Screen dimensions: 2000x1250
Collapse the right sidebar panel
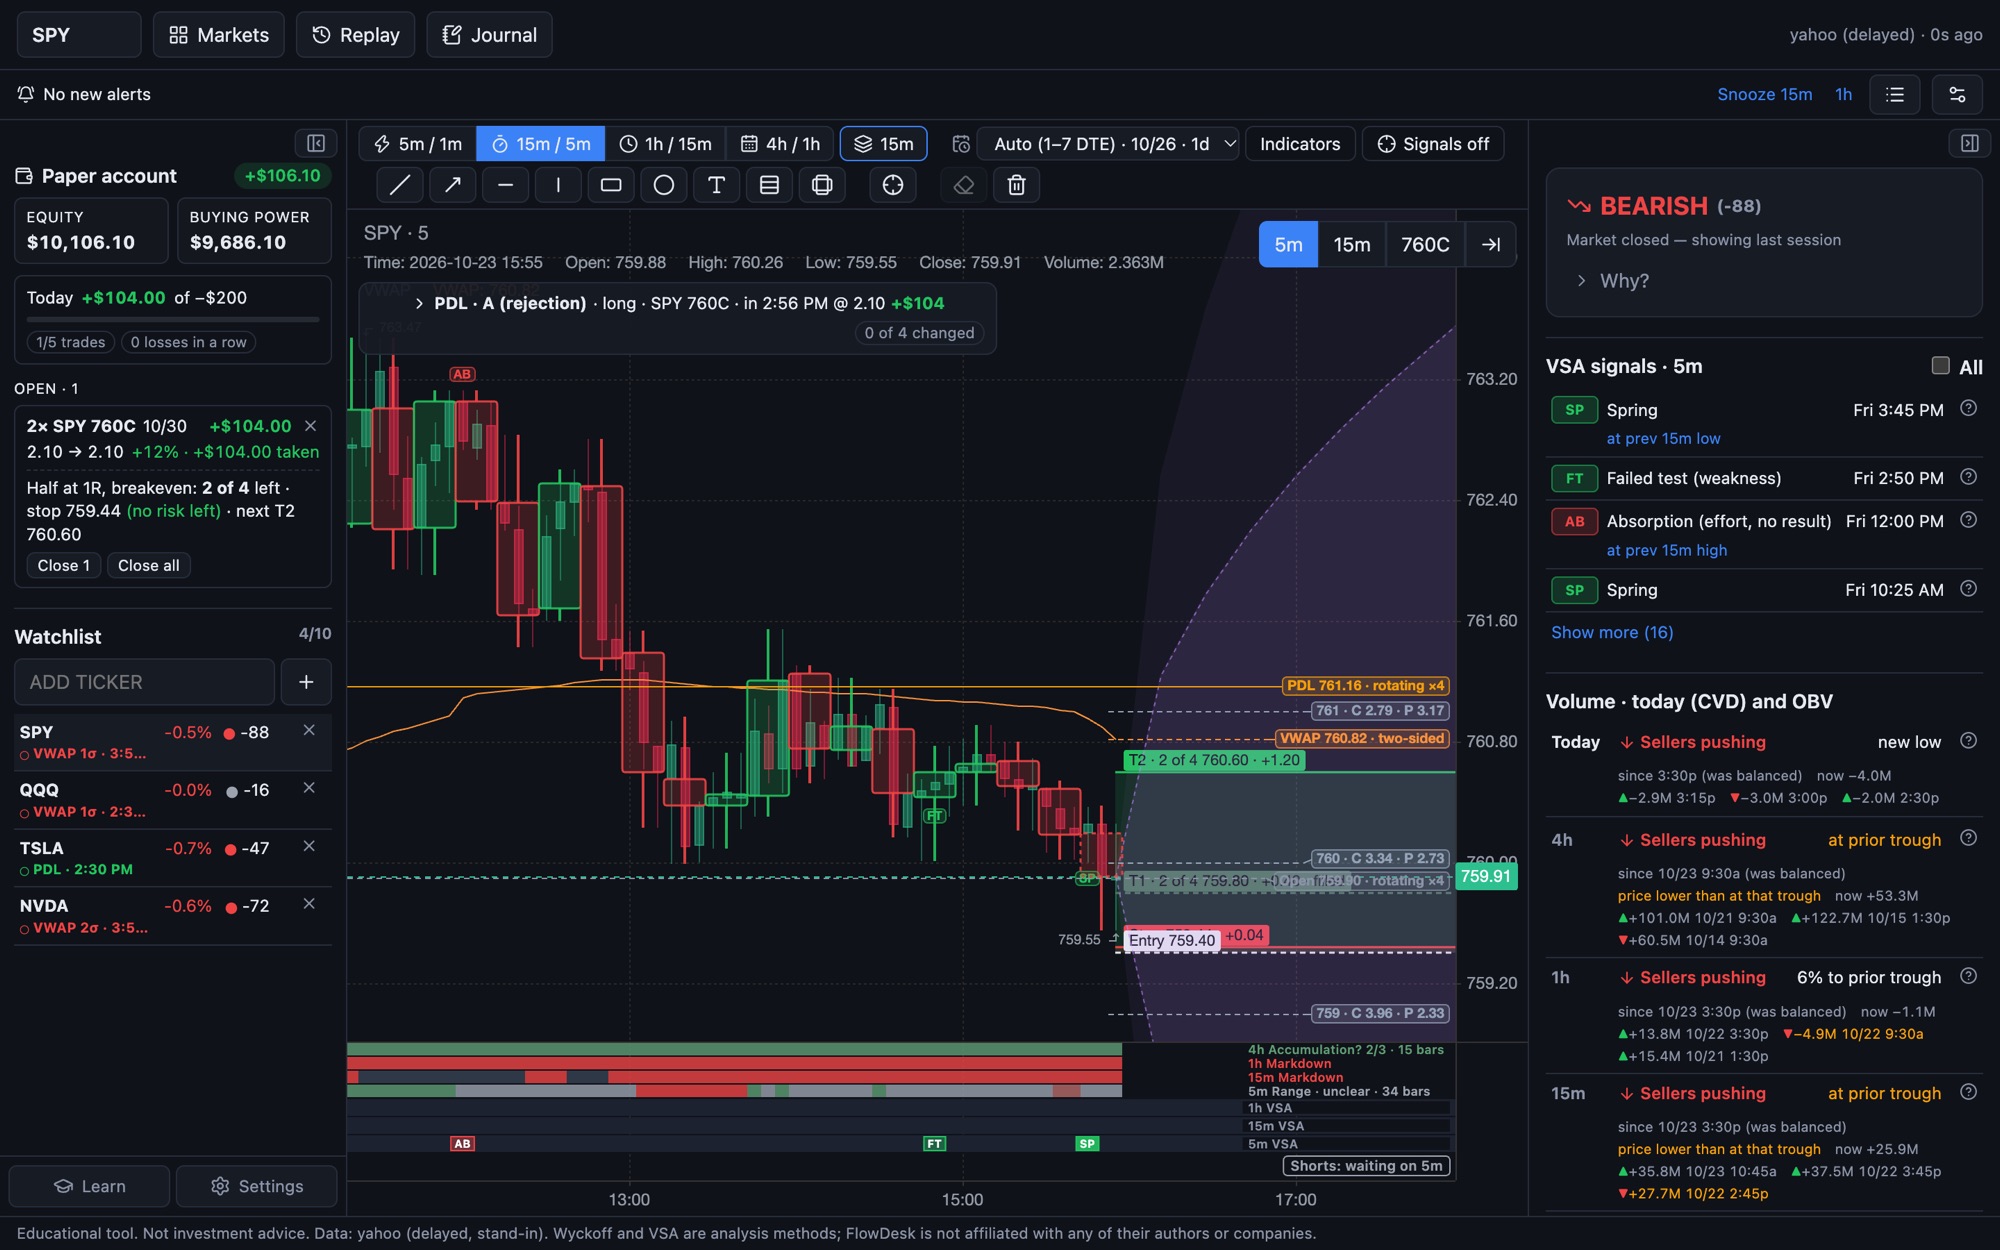click(x=1969, y=143)
